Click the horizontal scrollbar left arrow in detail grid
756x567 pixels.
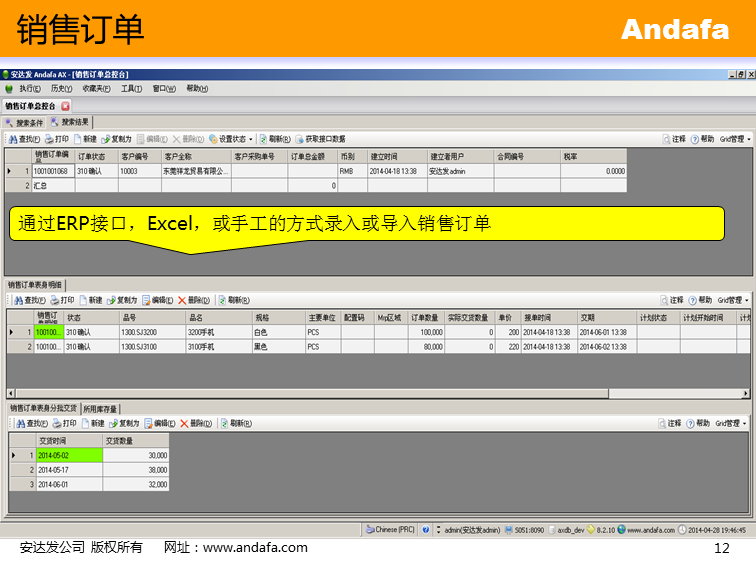(x=11, y=393)
